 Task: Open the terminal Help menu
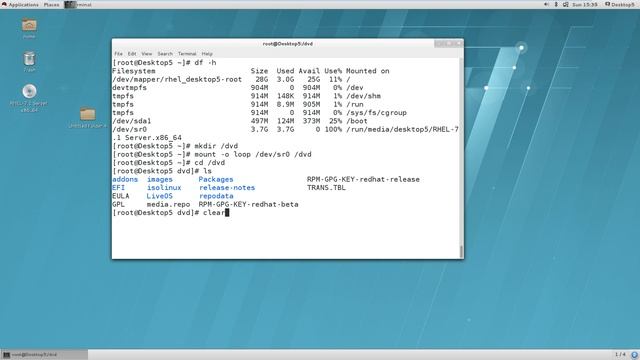207,53
